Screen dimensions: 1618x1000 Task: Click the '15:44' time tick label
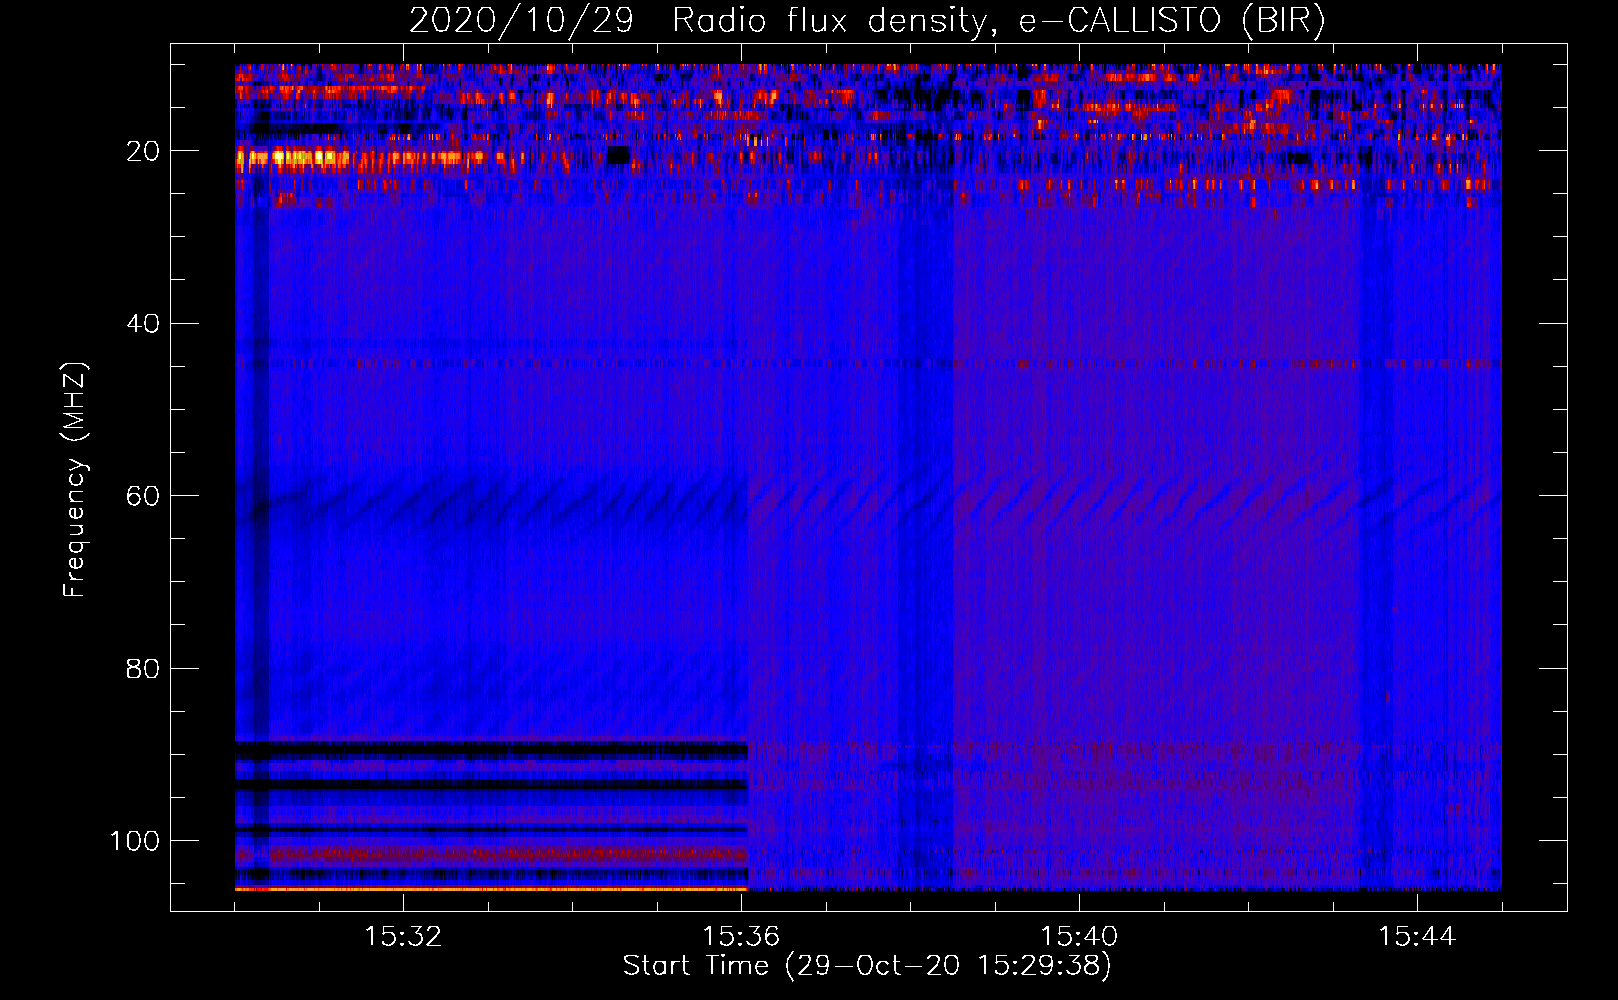pyautogui.click(x=1417, y=937)
